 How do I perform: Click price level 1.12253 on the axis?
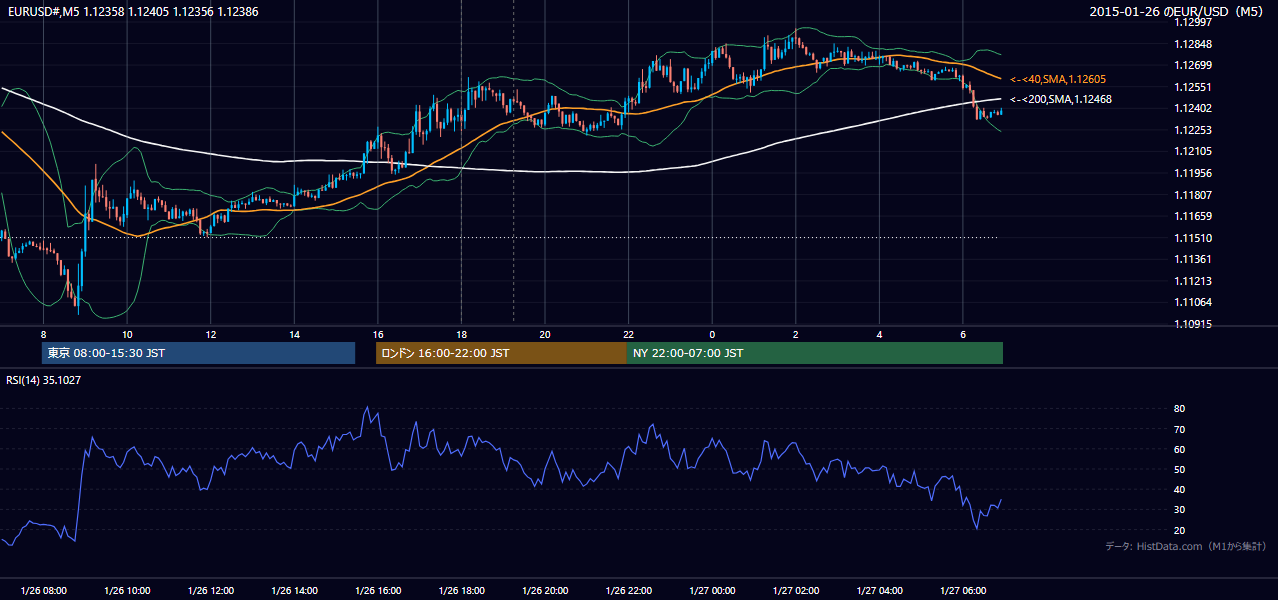click(x=1194, y=130)
